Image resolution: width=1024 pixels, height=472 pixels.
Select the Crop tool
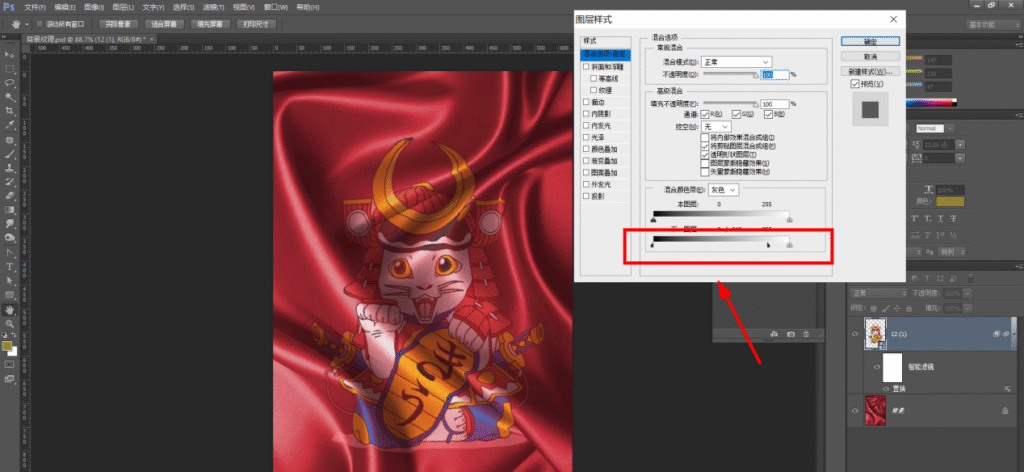tap(10, 111)
